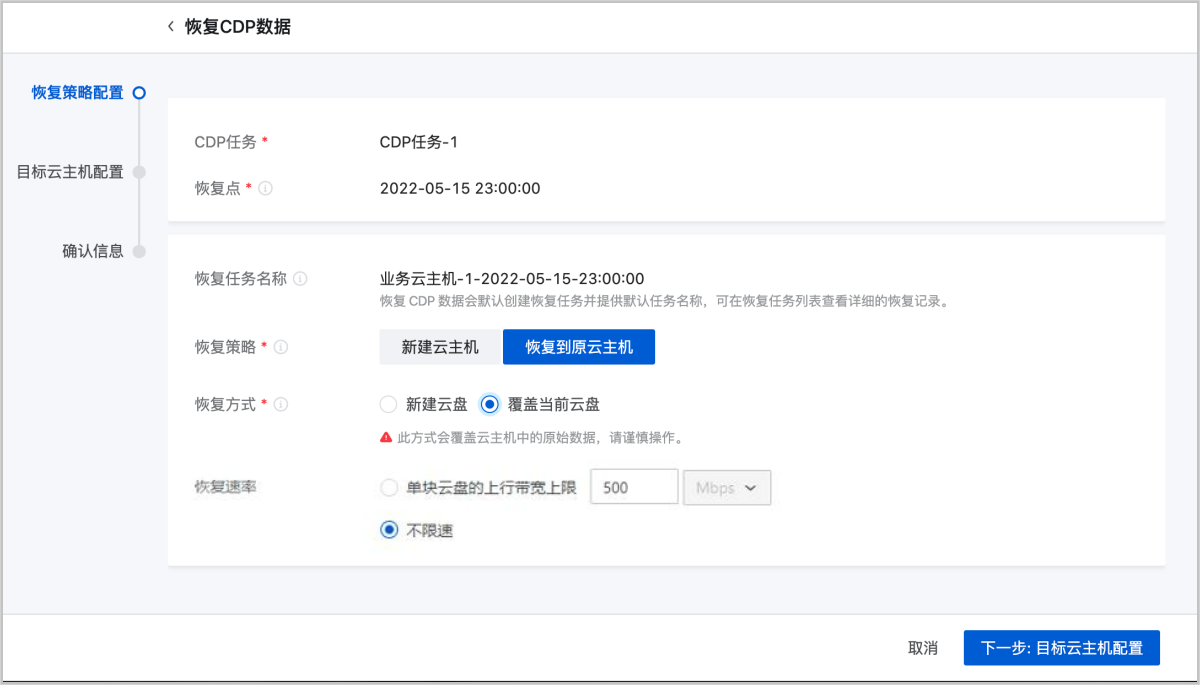
Task: Open the Mbps unit dropdown
Action: 727,487
